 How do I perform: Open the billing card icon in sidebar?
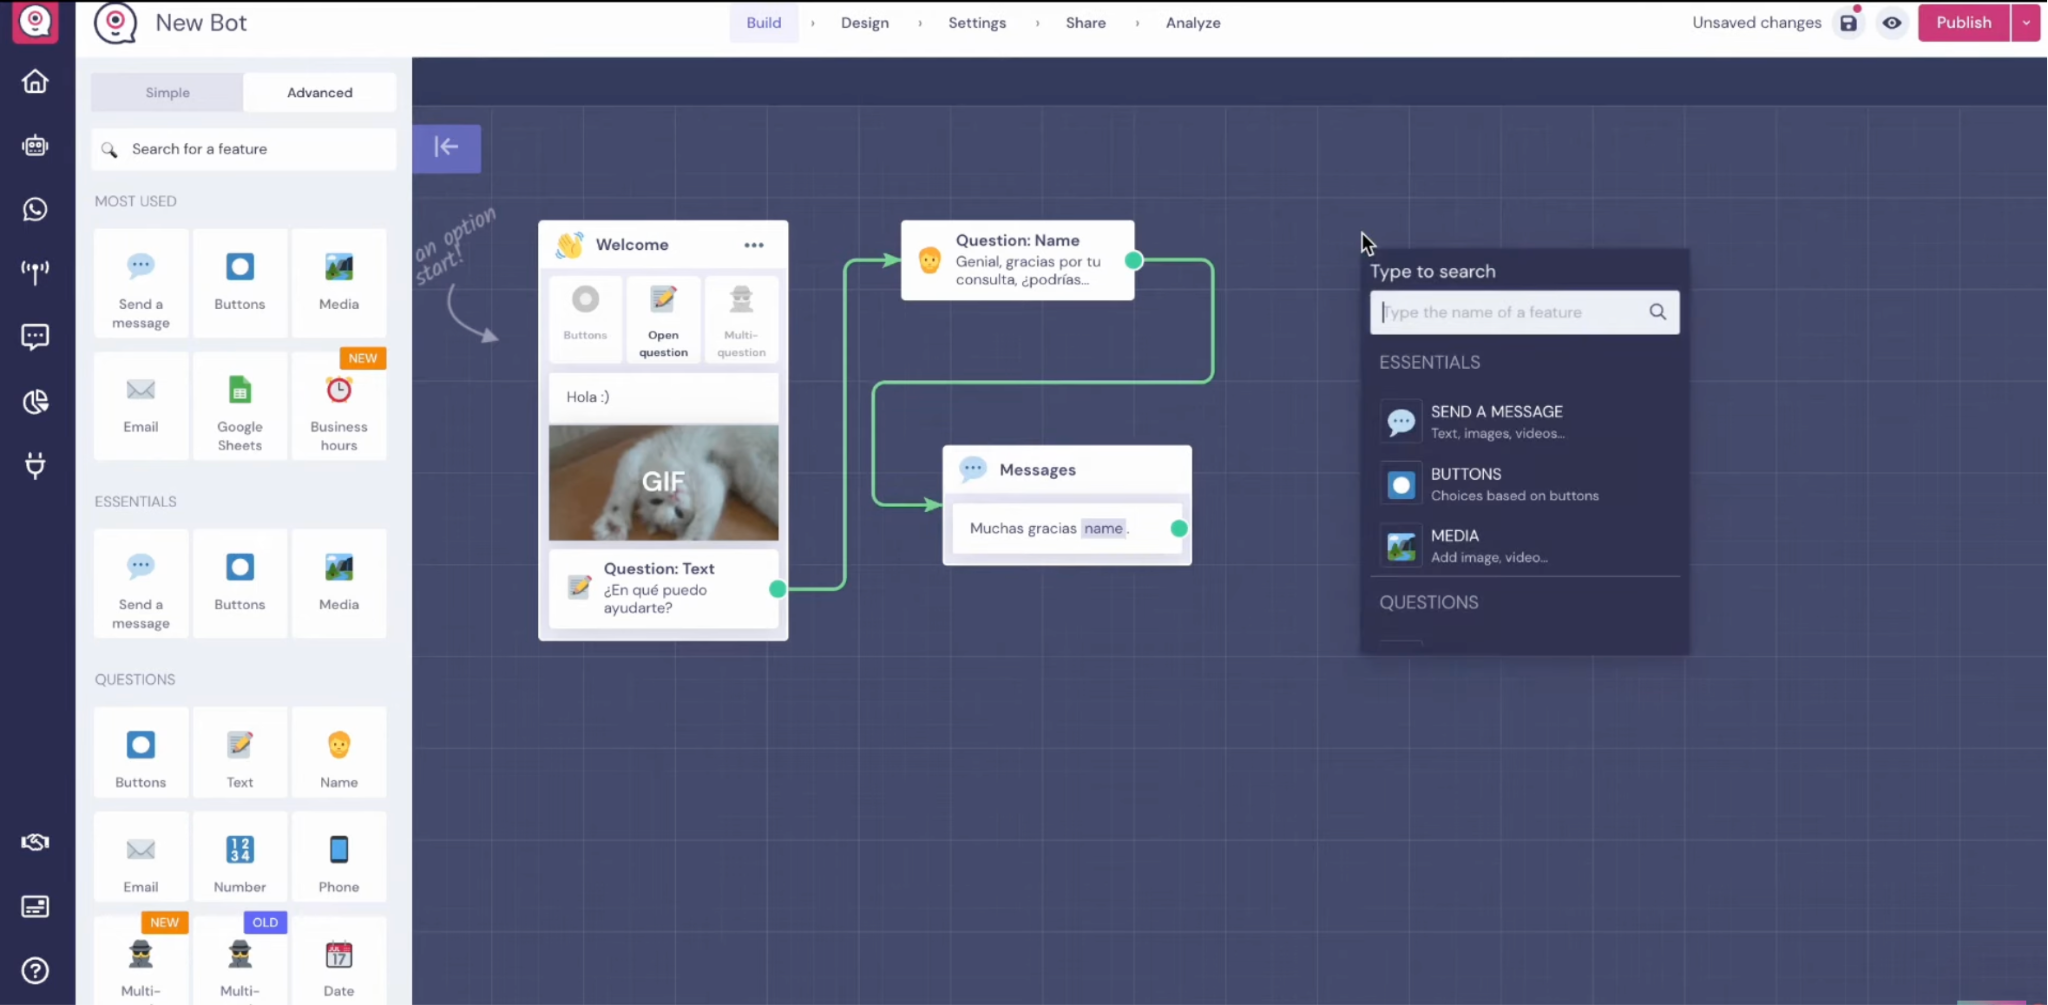point(35,907)
